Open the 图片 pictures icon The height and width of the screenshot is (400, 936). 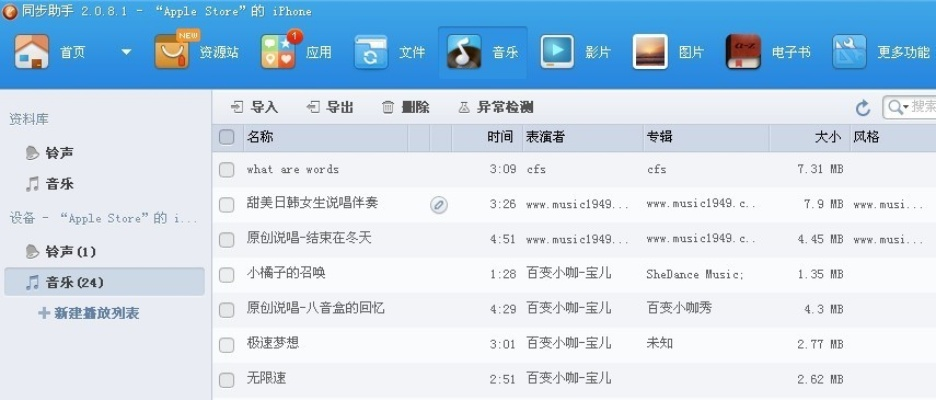point(650,52)
